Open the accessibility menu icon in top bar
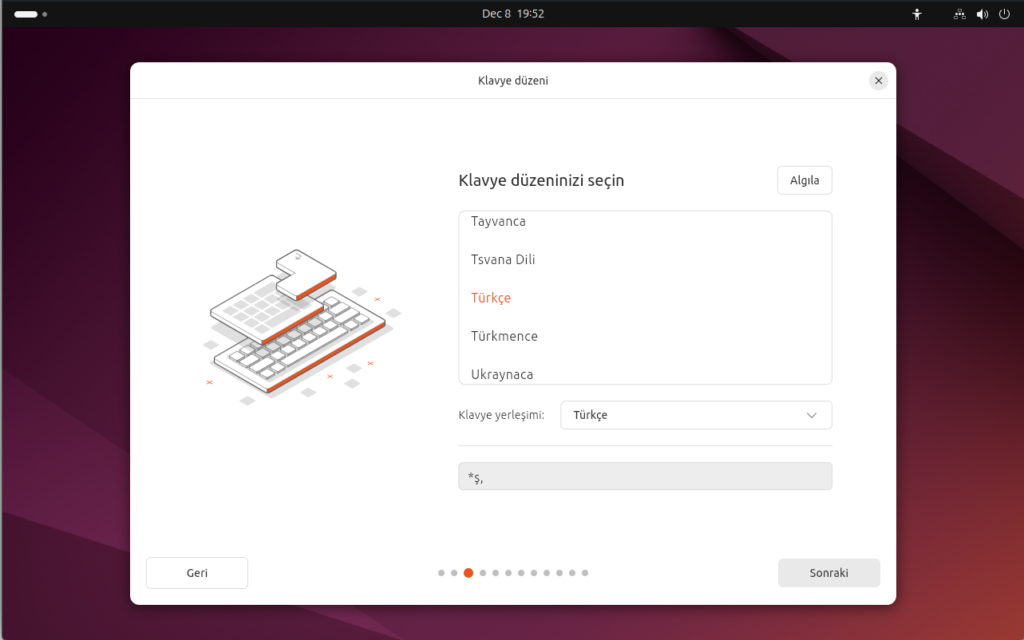Viewport: 1024px width, 640px height. pos(917,14)
